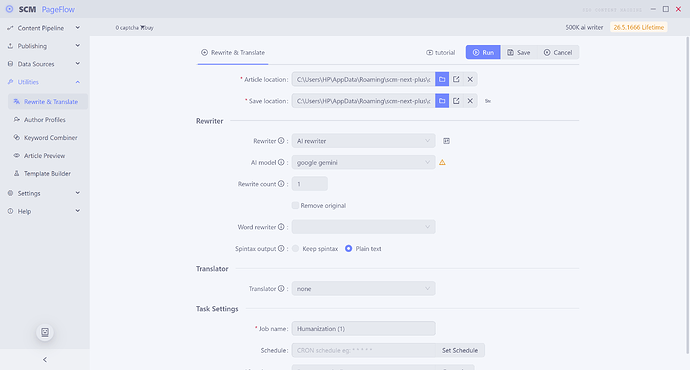Expand Content Pipeline menu
The height and width of the screenshot is (370, 690).
point(44,28)
